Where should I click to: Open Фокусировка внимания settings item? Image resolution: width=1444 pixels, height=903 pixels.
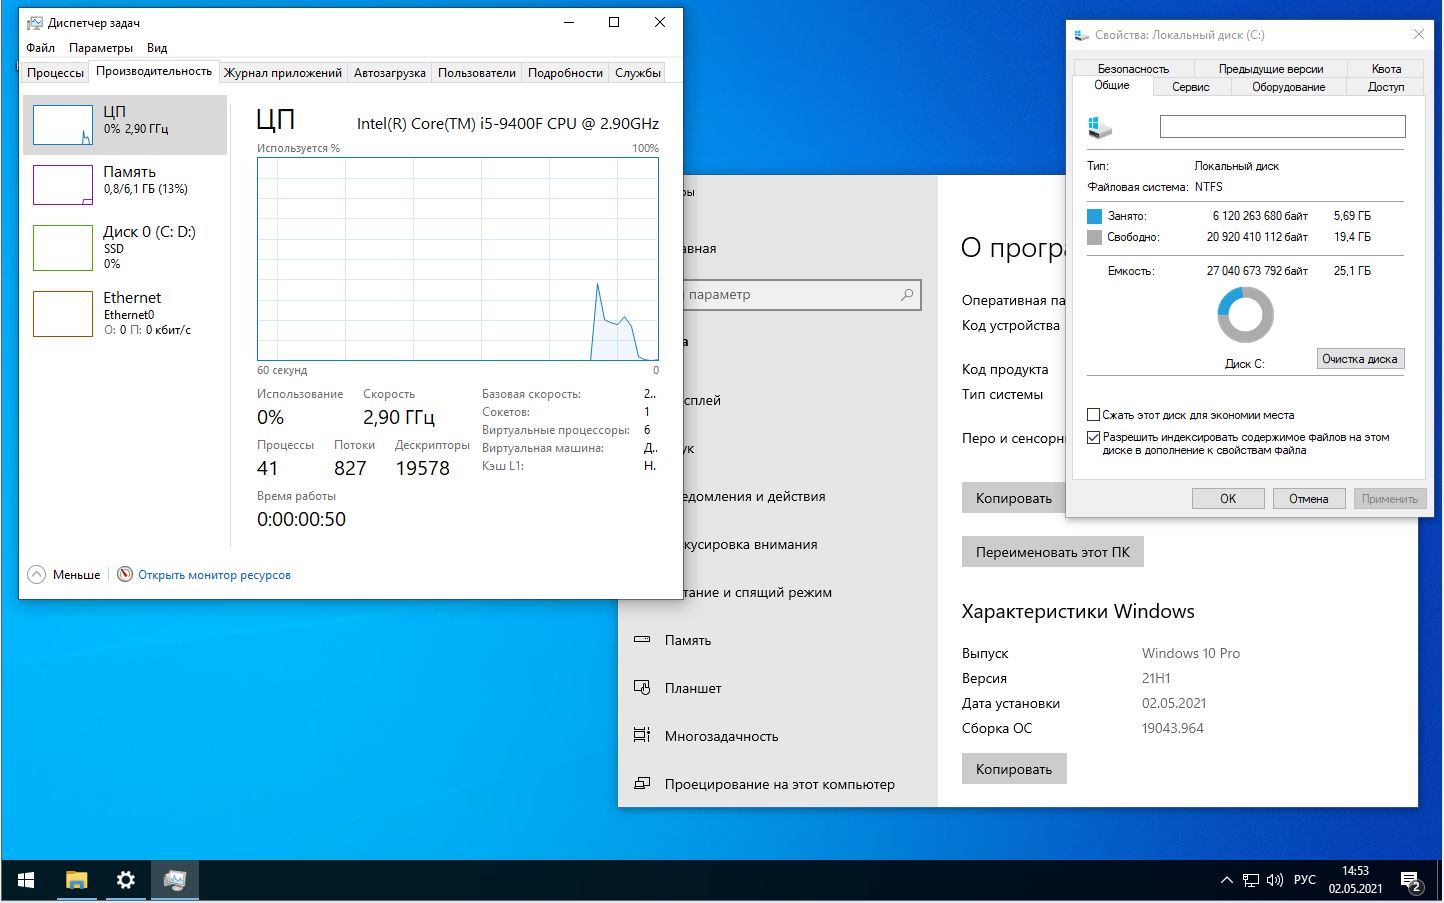[x=750, y=544]
